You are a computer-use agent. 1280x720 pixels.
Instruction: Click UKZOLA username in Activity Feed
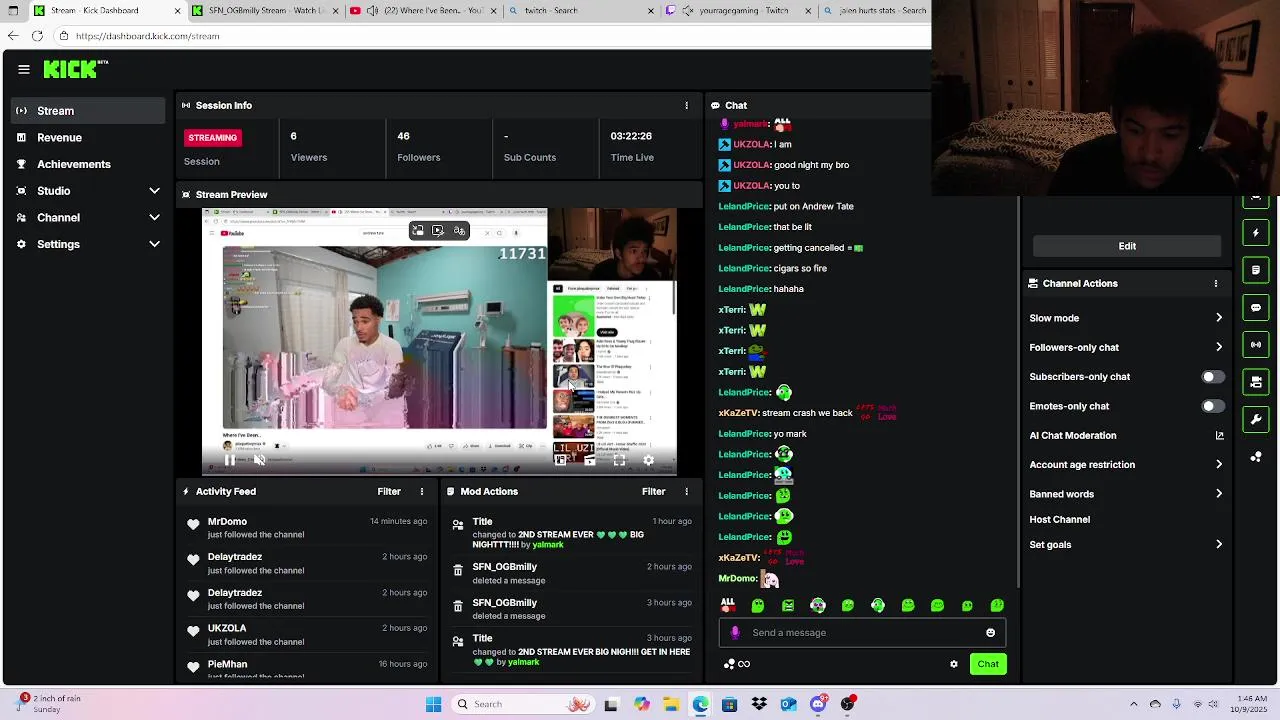pos(226,628)
